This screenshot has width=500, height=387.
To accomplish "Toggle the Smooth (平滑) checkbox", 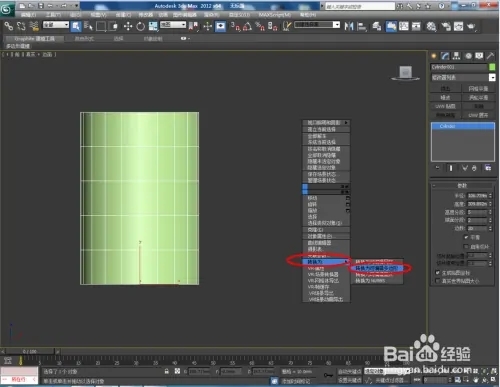I will point(466,237).
